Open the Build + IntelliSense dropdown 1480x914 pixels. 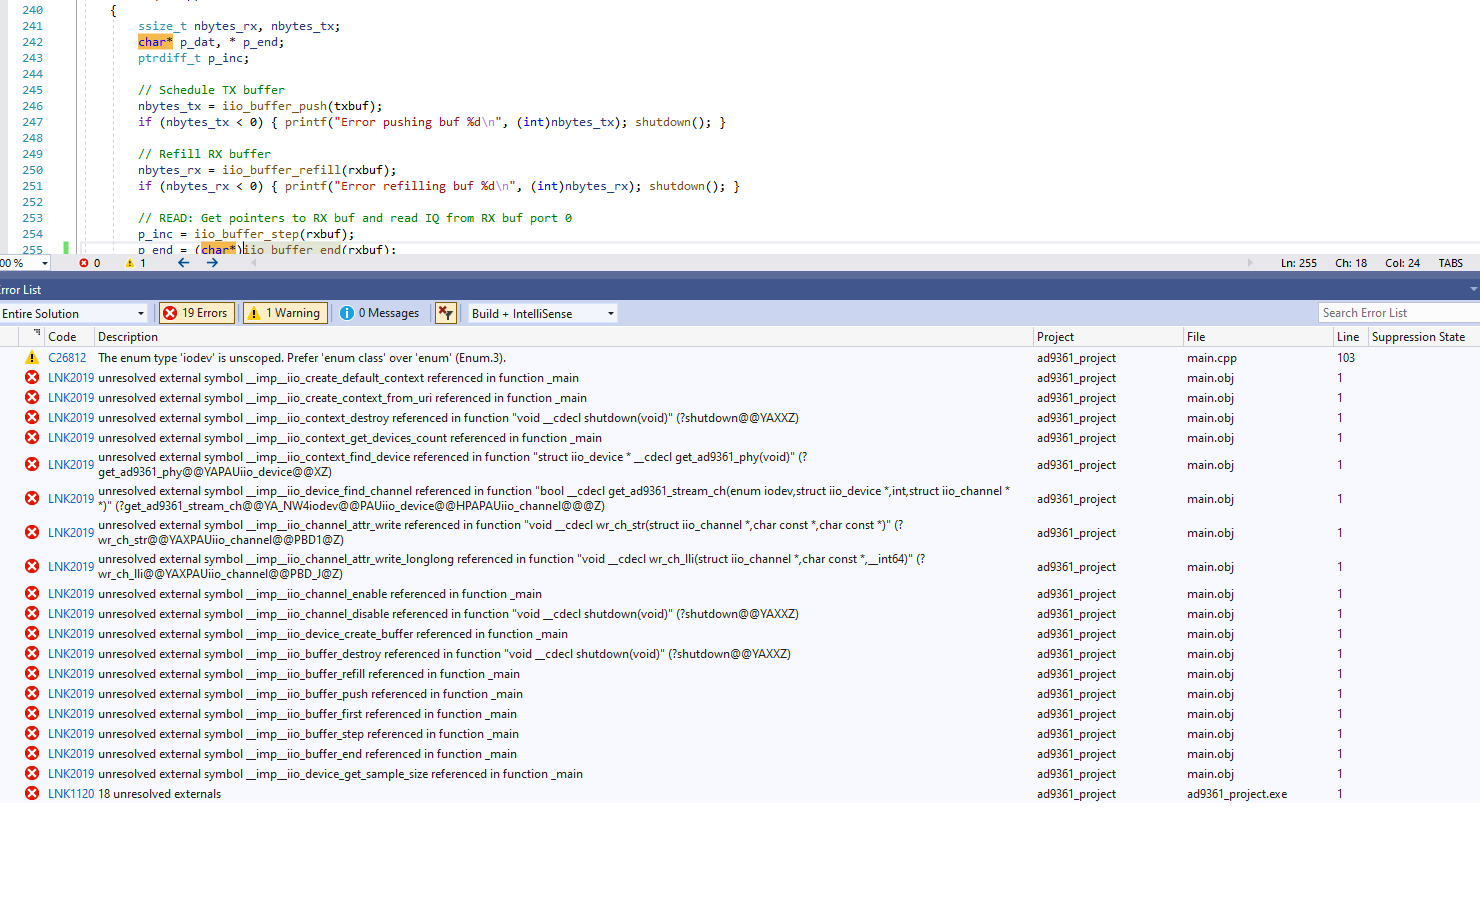tap(609, 312)
